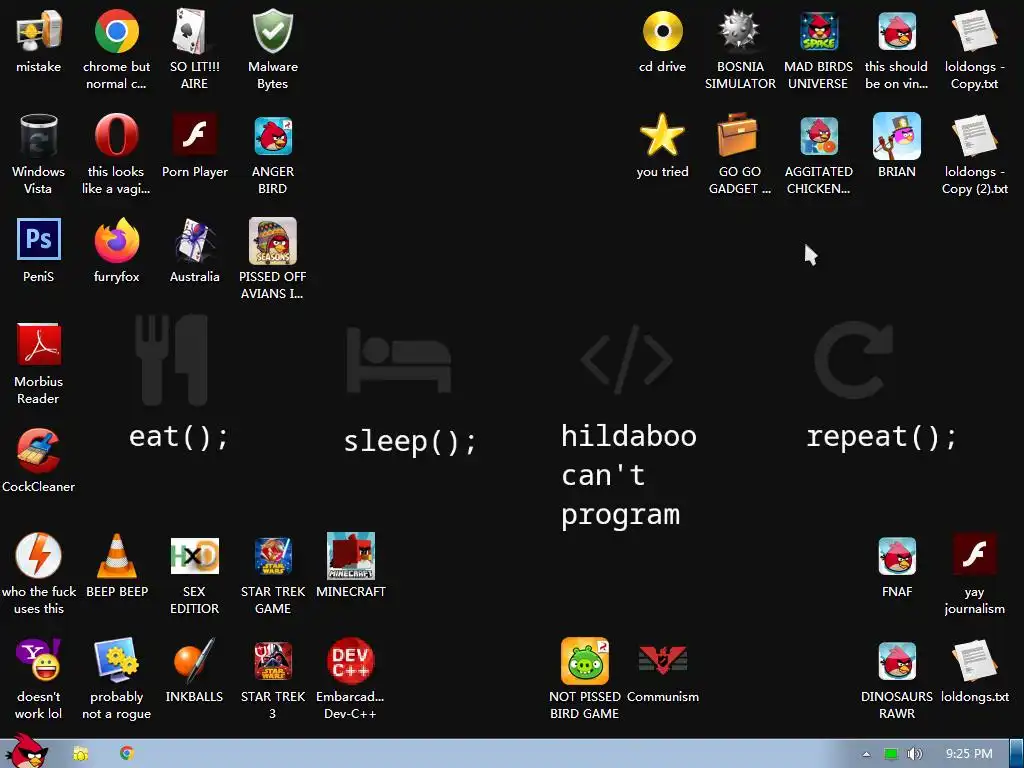This screenshot has width=1024, height=768.
Task: Click the 9:25 PM taskbar clock
Action: tap(969, 754)
